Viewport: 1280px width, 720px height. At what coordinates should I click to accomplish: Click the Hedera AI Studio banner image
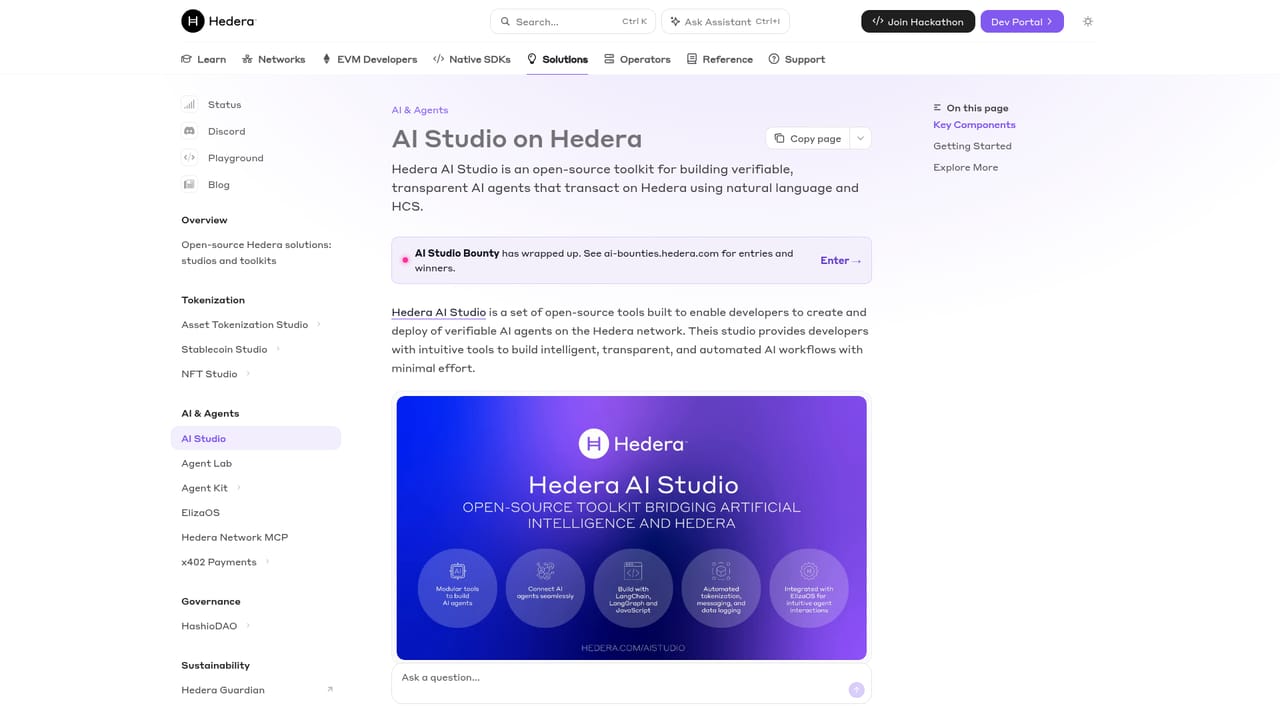pyautogui.click(x=631, y=528)
